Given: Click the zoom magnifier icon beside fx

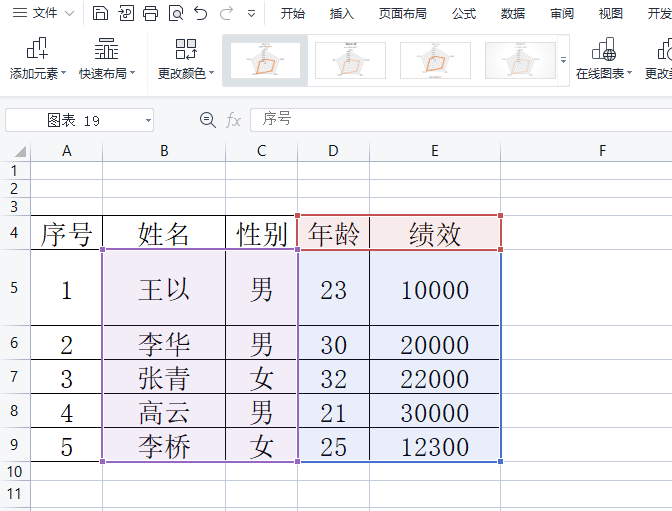Looking at the screenshot, I should (207, 120).
